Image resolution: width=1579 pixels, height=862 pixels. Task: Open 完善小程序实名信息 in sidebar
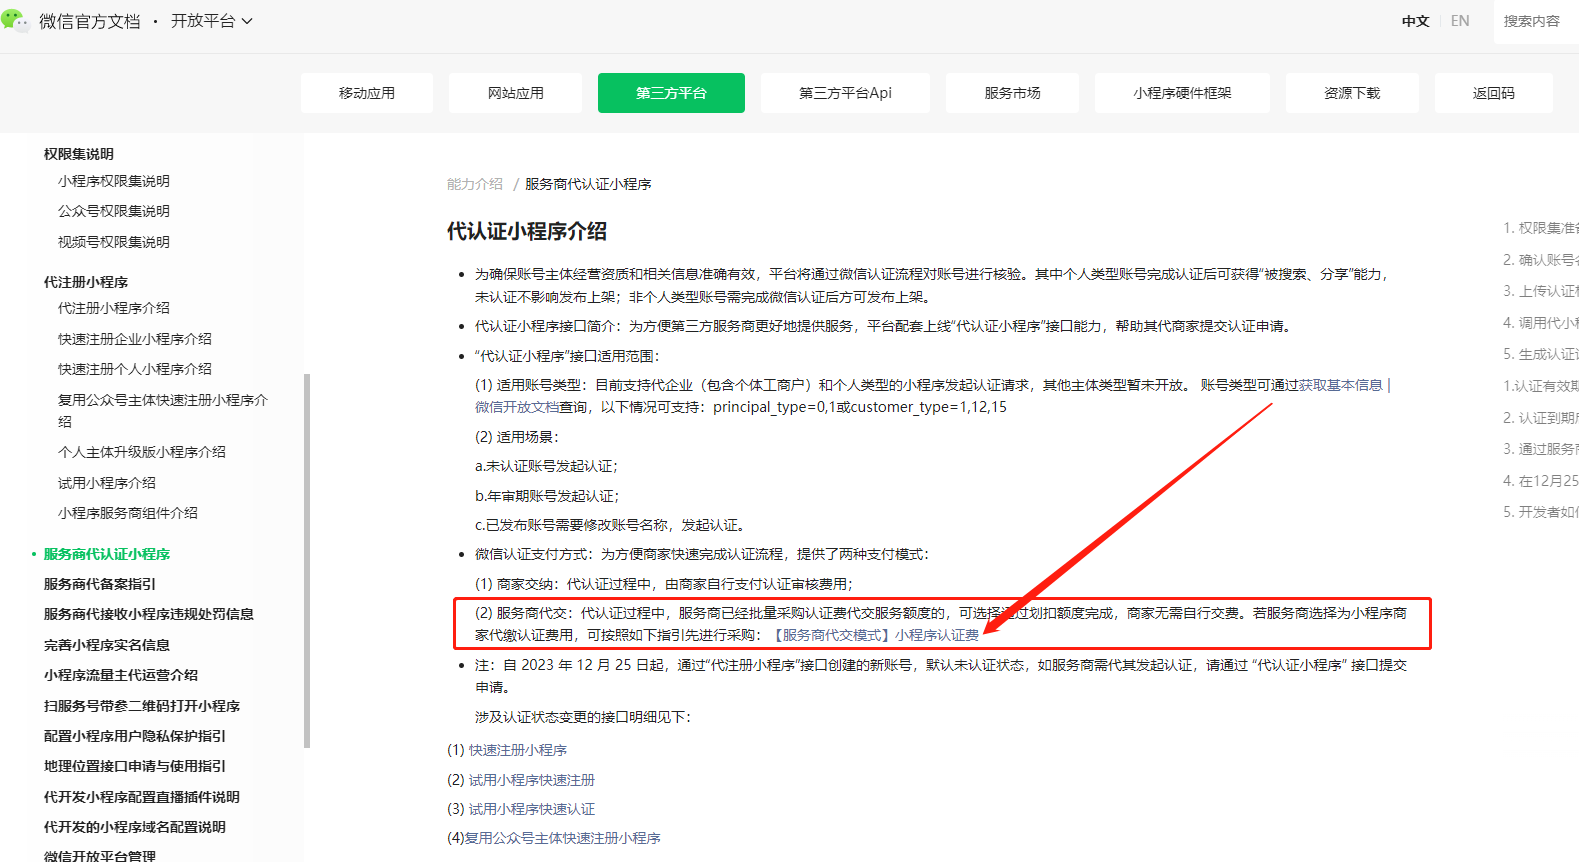click(x=107, y=645)
